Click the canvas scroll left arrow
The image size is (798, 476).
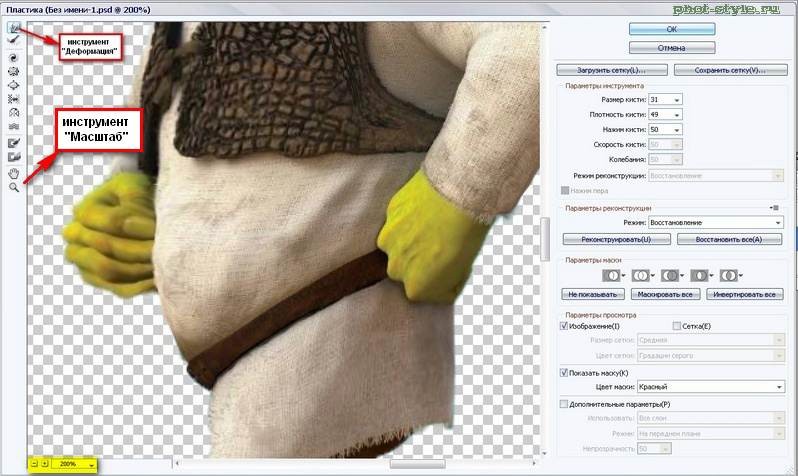[x=177, y=463]
